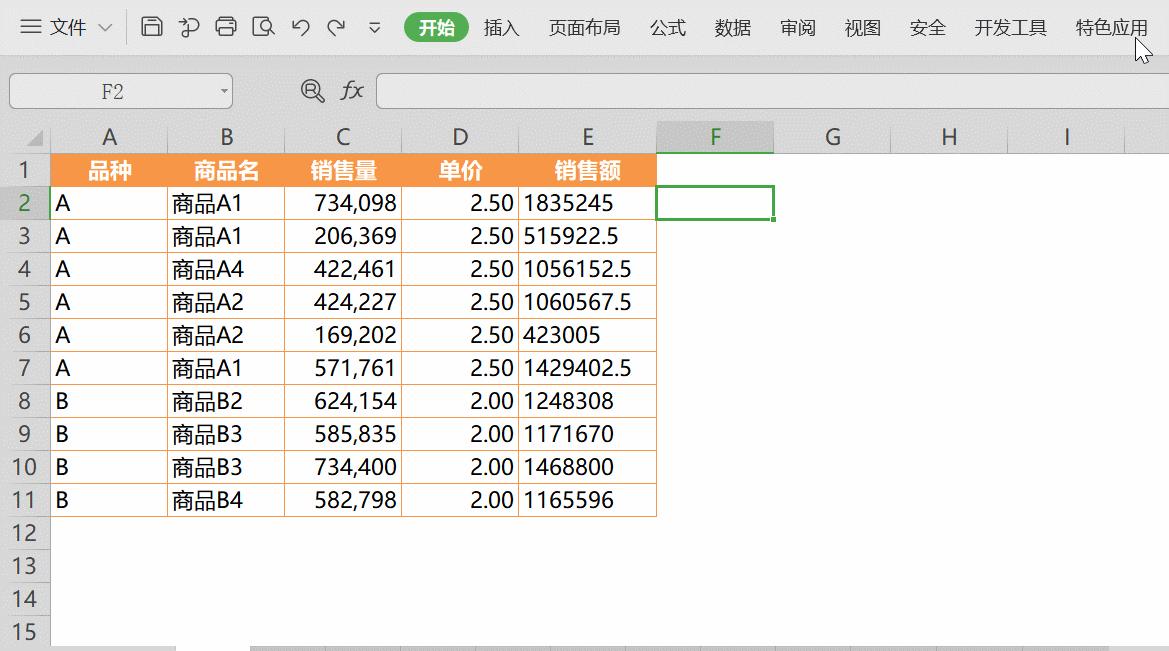The height and width of the screenshot is (651, 1169).
Task: Click the Save icon on quick access toolbar
Action: point(151,28)
